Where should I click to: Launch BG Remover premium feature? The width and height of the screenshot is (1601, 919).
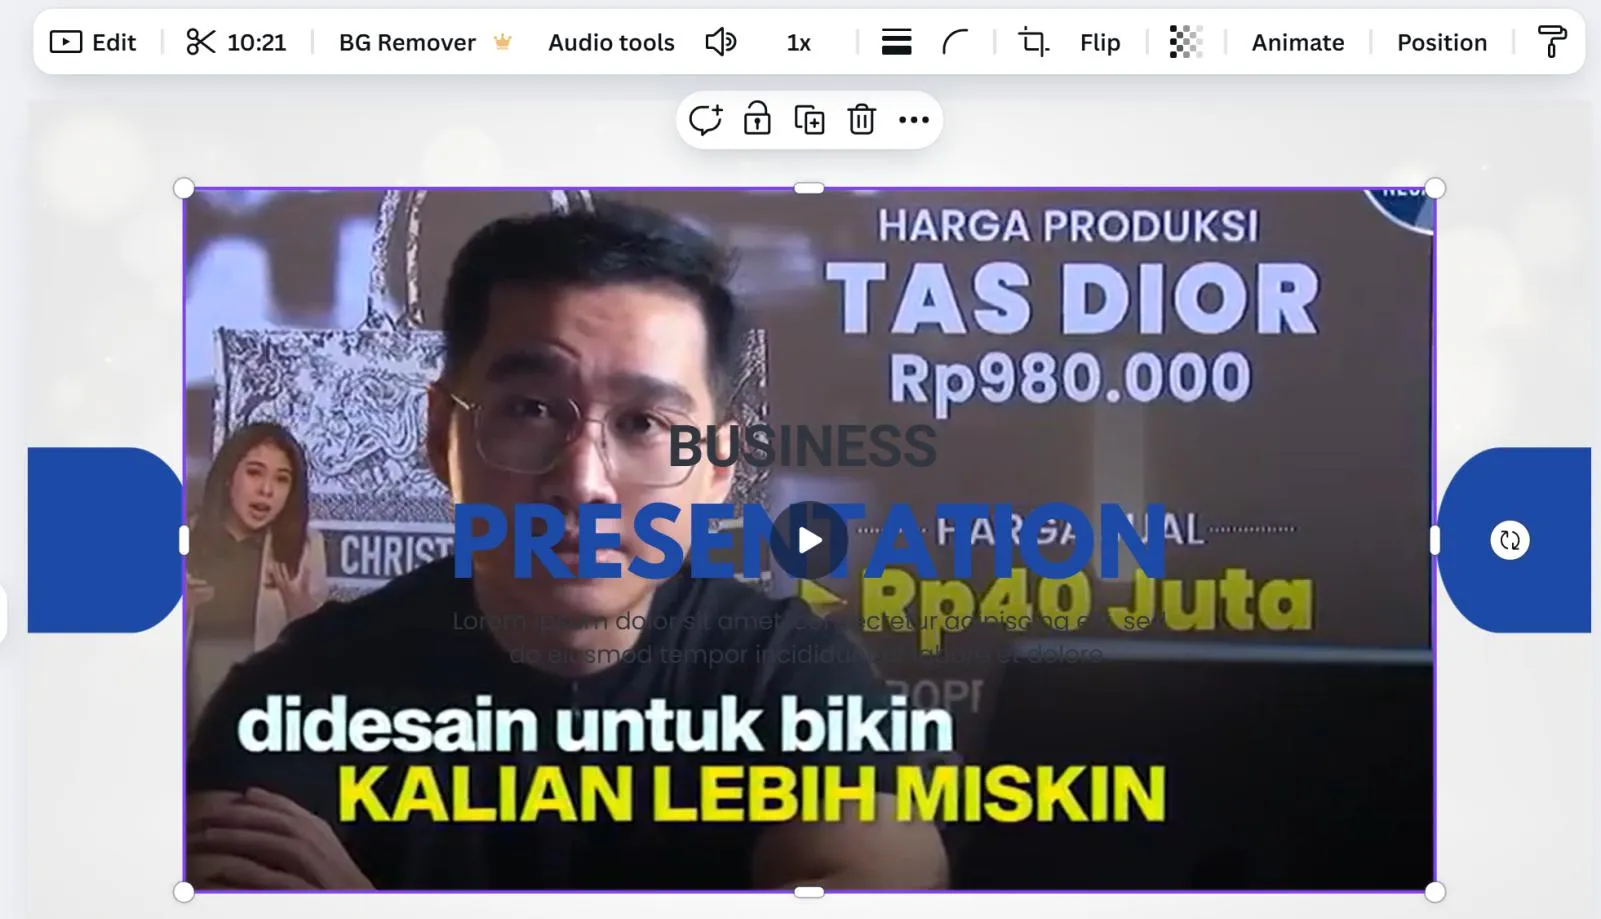tap(407, 42)
